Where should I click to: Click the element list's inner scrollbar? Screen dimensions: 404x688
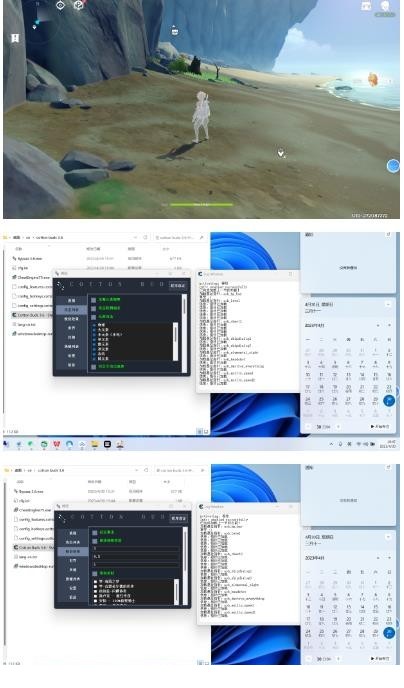click(175, 342)
